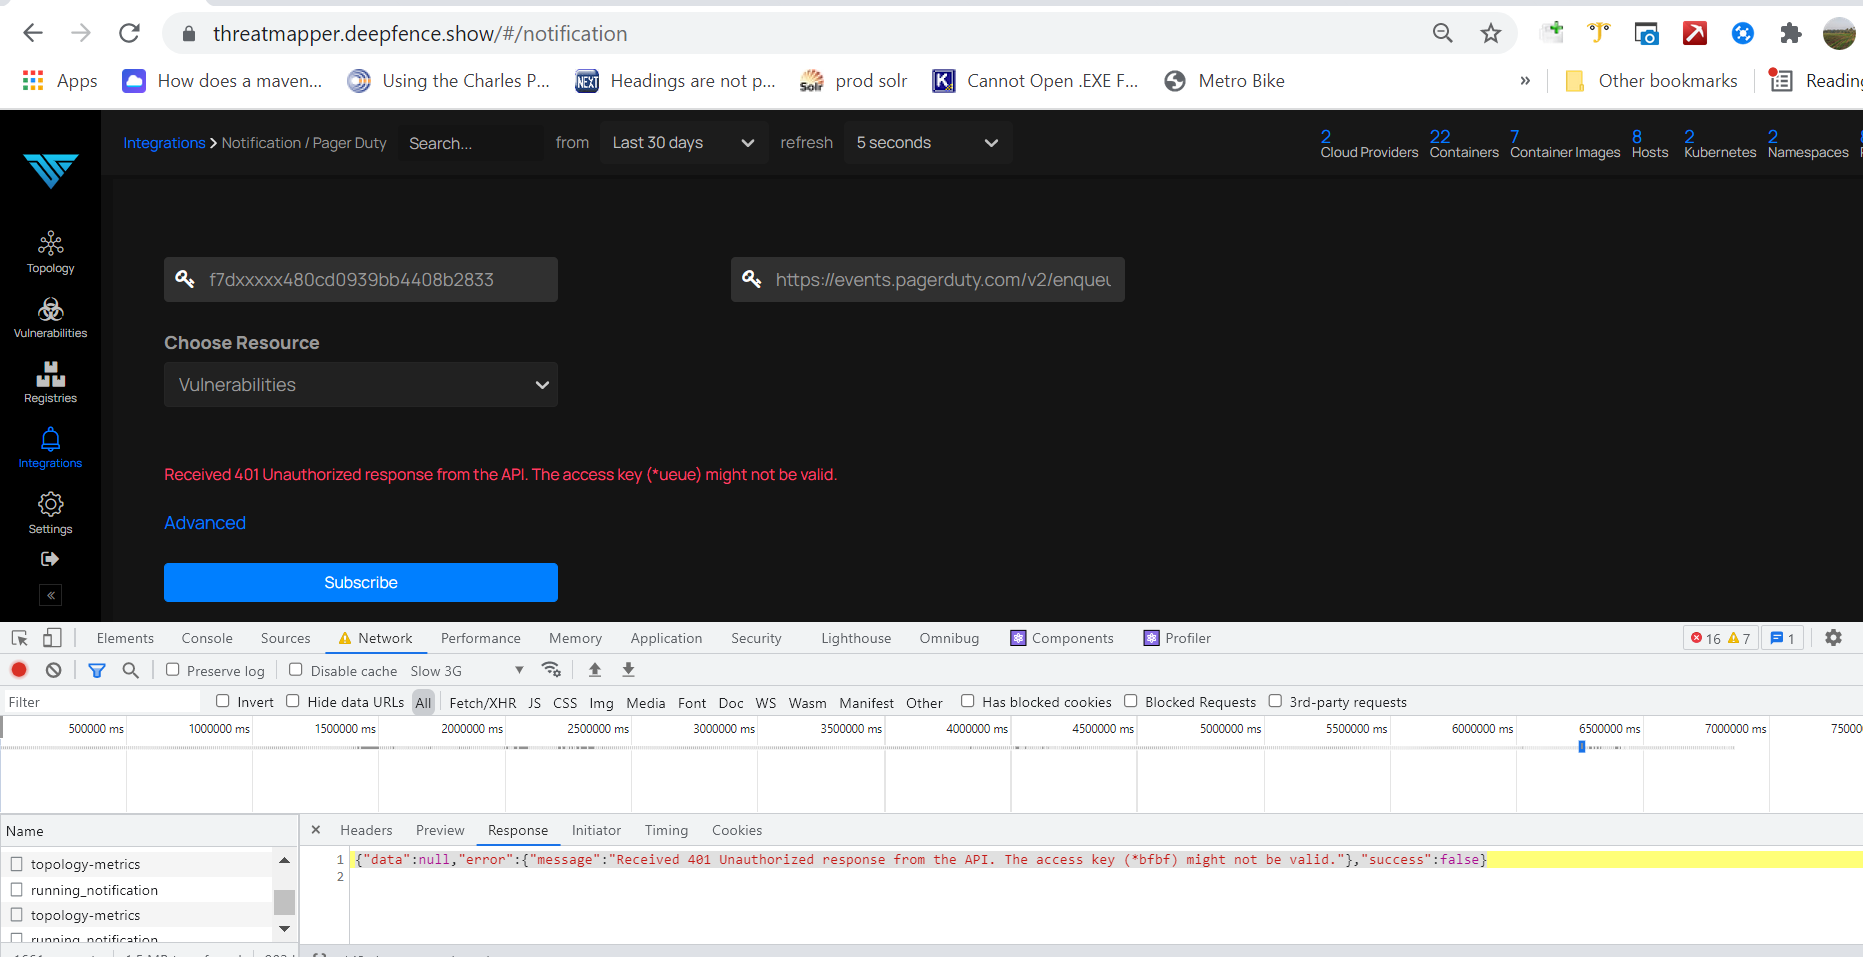Screen dimensions: 1863x957
Task: Stop recording network log red button
Action: [x=19, y=670]
